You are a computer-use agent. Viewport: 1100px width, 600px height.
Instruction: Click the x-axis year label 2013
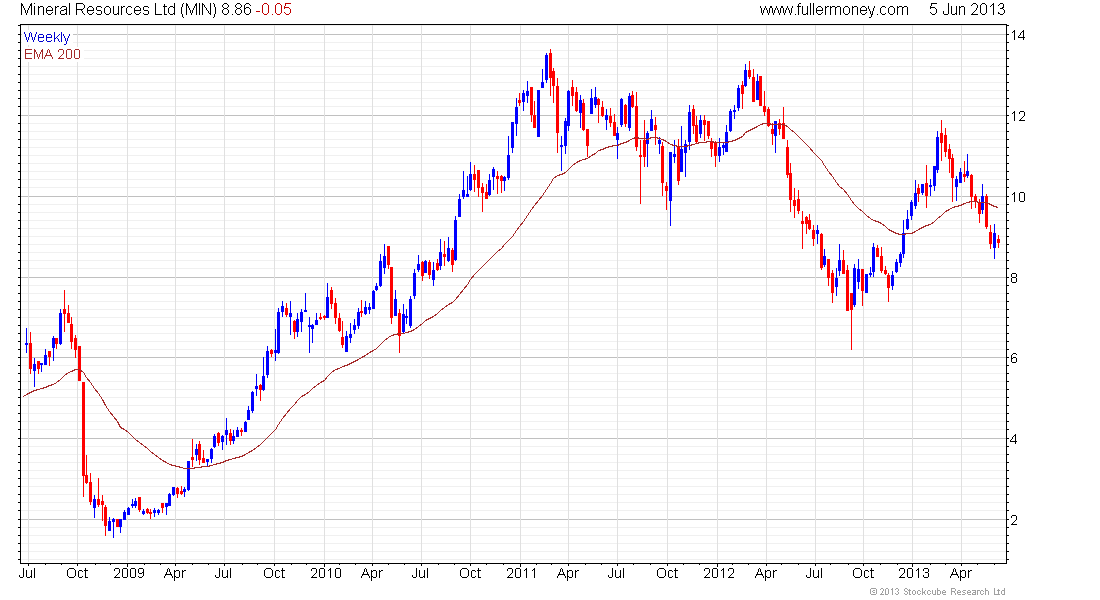(x=915, y=573)
